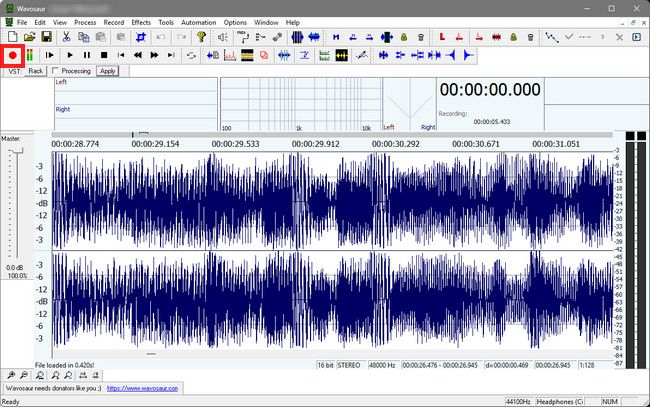Open the File menu

[x=22, y=22]
